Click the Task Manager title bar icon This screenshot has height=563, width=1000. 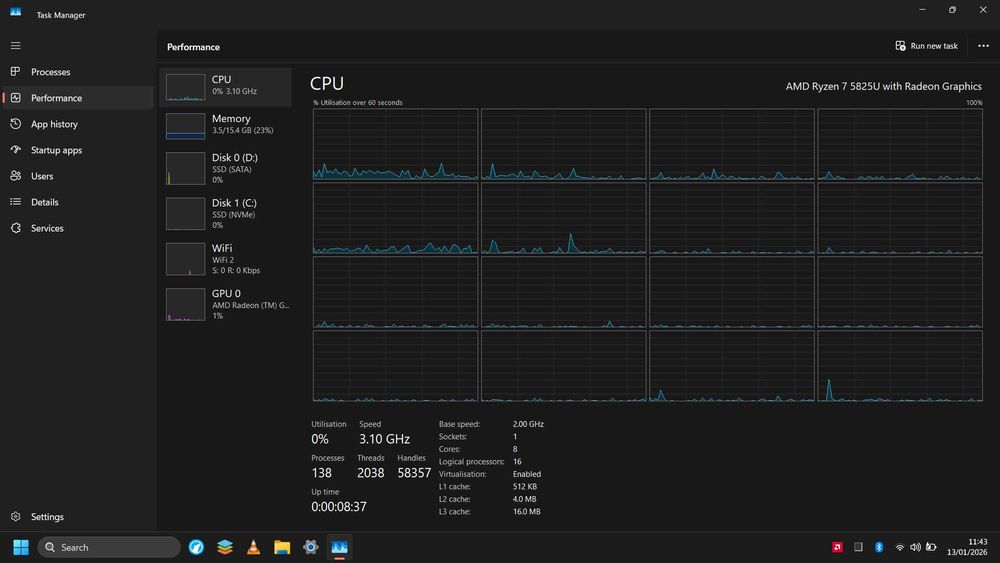click(15, 12)
